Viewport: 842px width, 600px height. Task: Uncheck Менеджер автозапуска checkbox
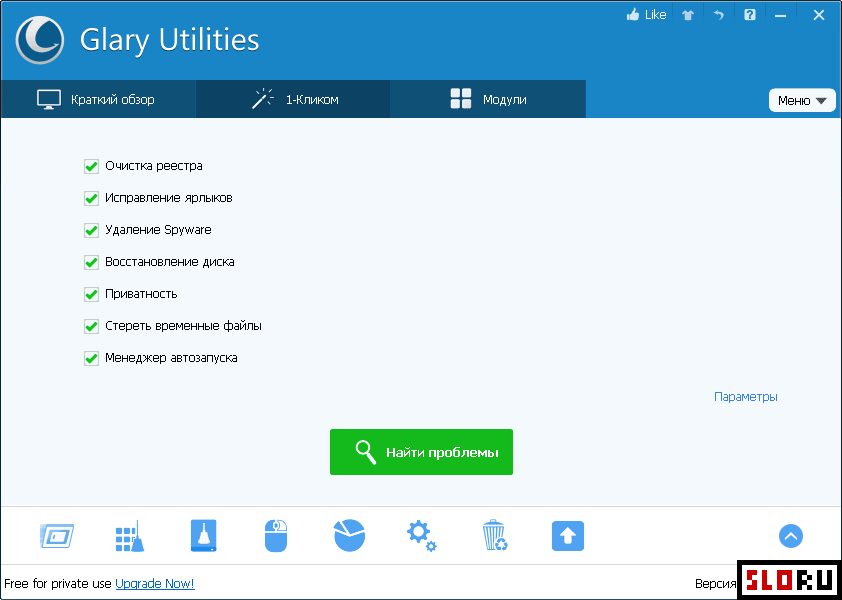91,358
